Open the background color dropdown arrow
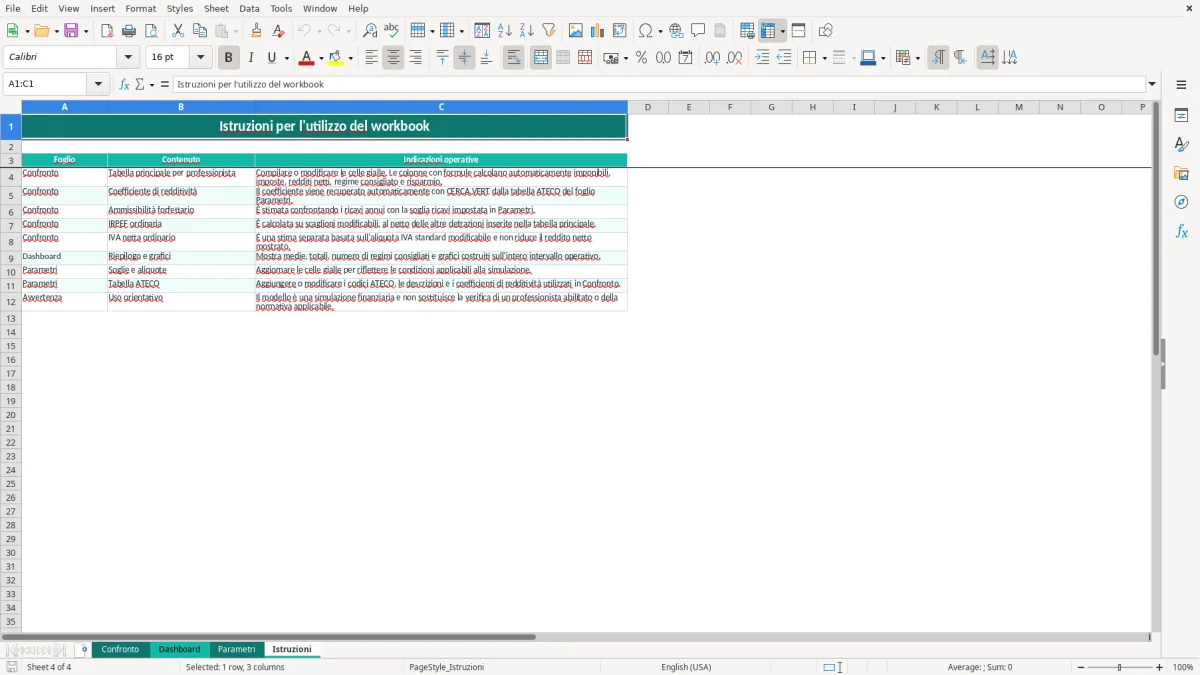The width and height of the screenshot is (1200, 675). (x=351, y=58)
